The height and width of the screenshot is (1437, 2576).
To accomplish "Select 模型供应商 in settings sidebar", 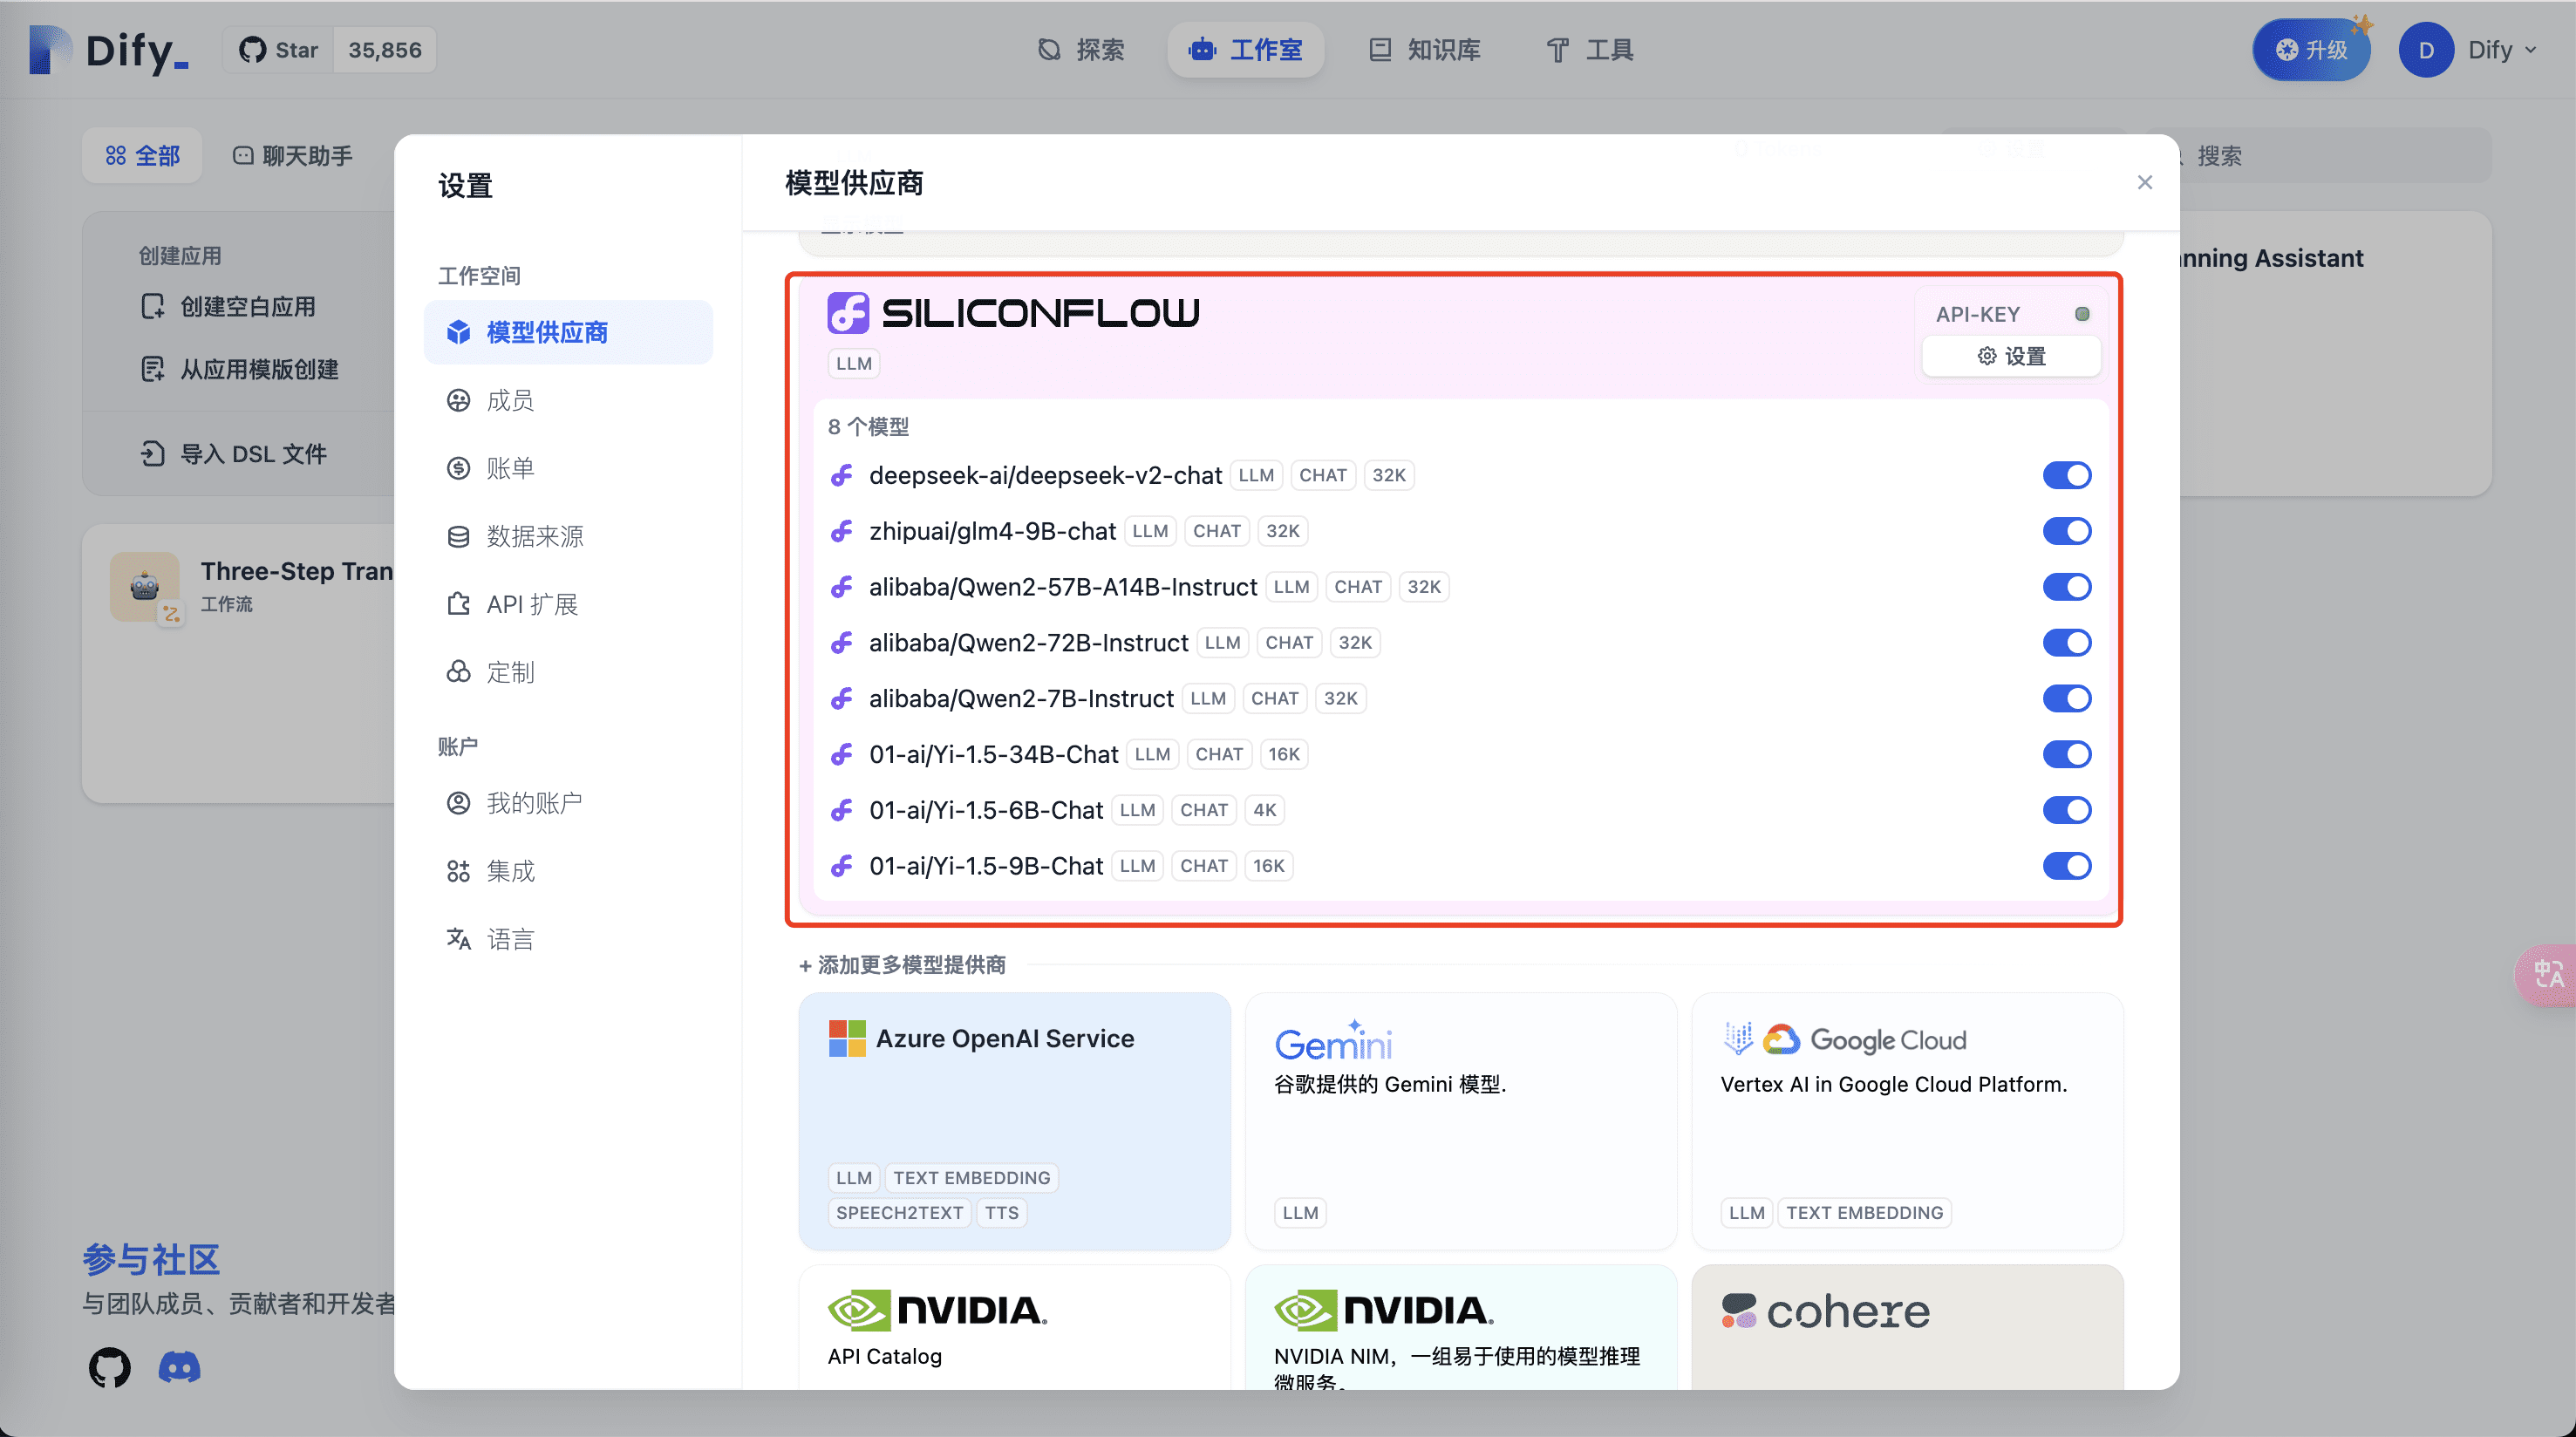I will click(568, 332).
